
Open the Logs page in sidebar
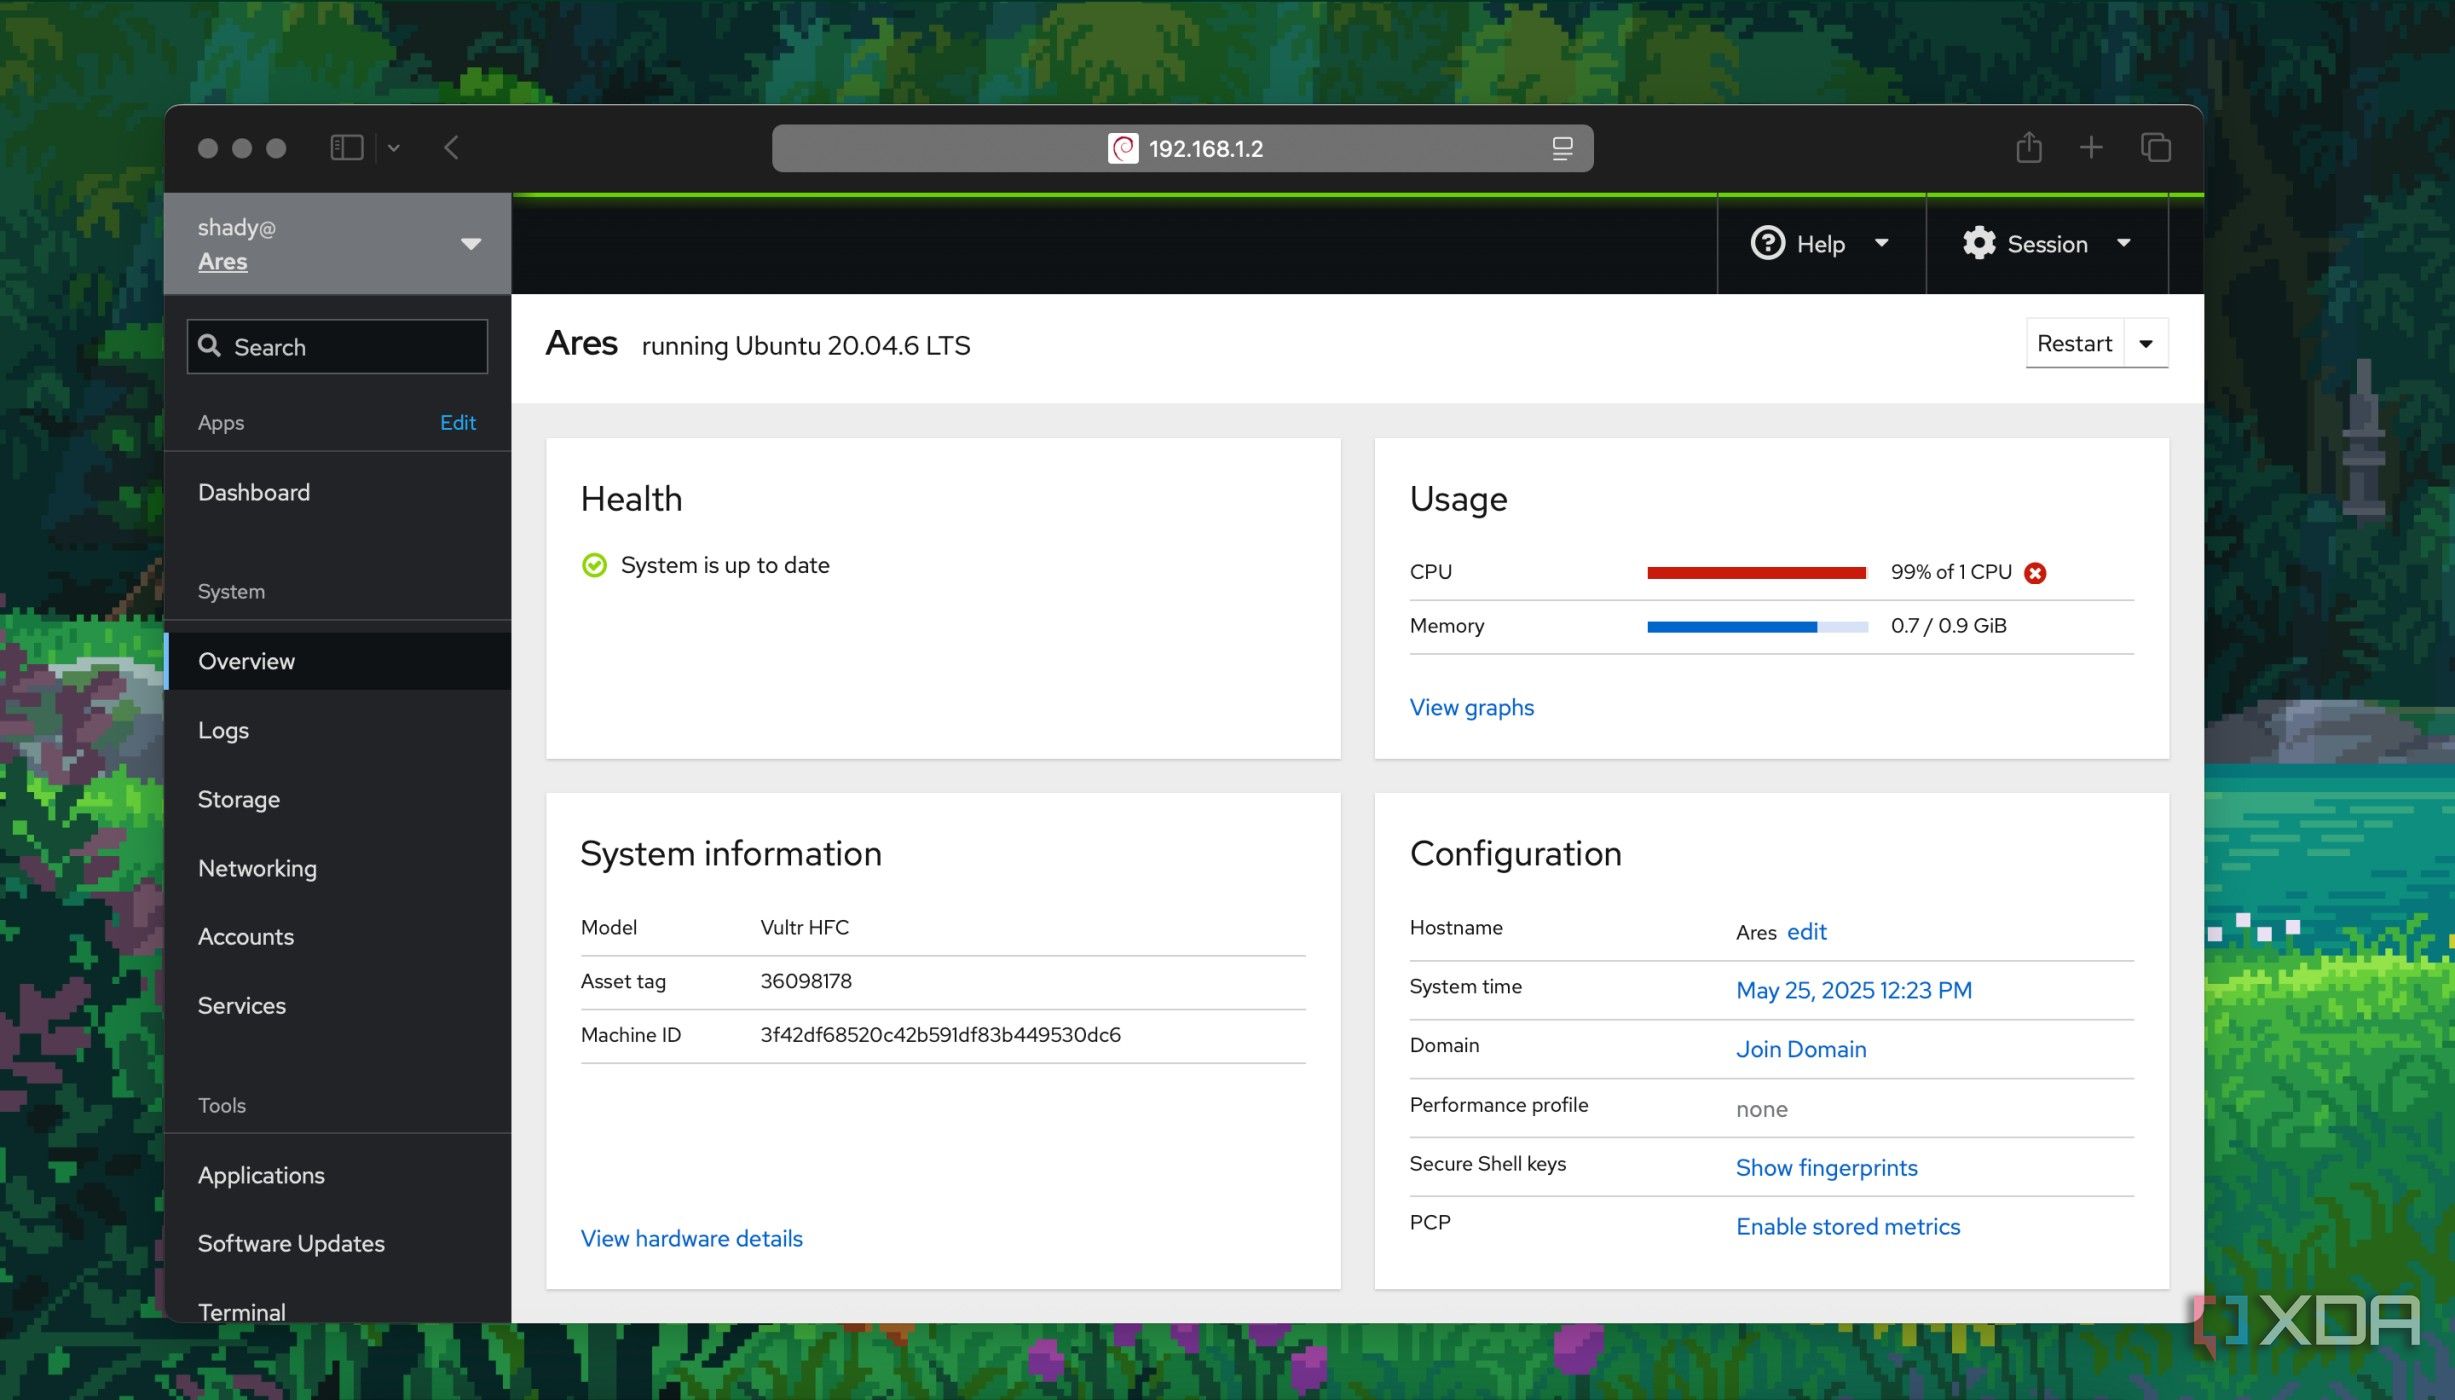(x=223, y=730)
